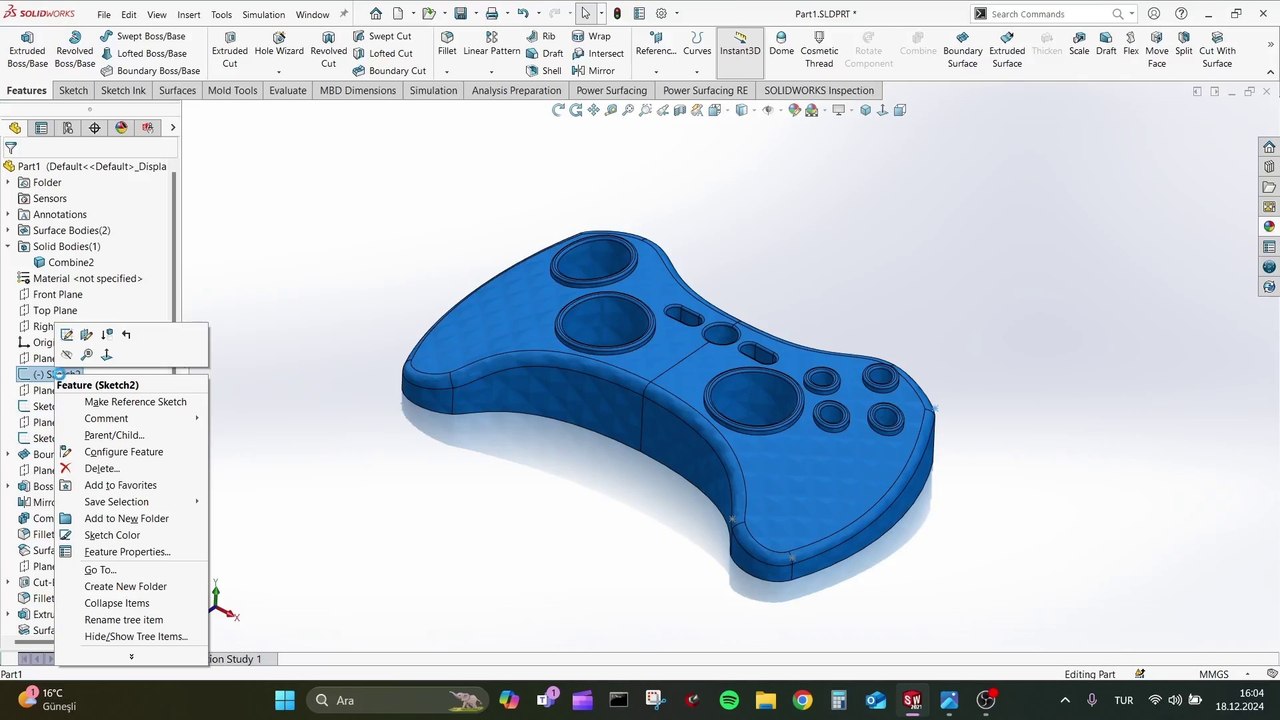Image resolution: width=1280 pixels, height=720 pixels.
Task: Switch to the Evaluate tab
Action: coord(287,90)
